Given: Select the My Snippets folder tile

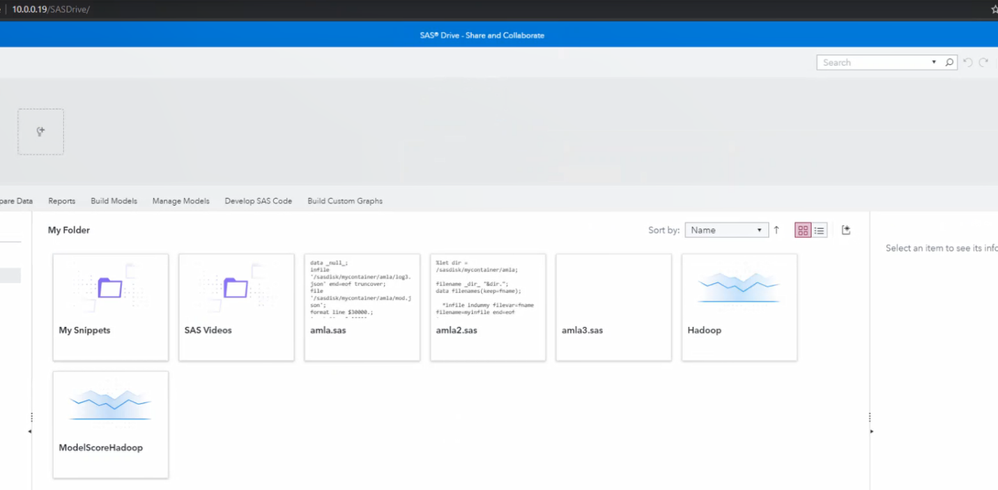Looking at the screenshot, I should pyautogui.click(x=111, y=307).
